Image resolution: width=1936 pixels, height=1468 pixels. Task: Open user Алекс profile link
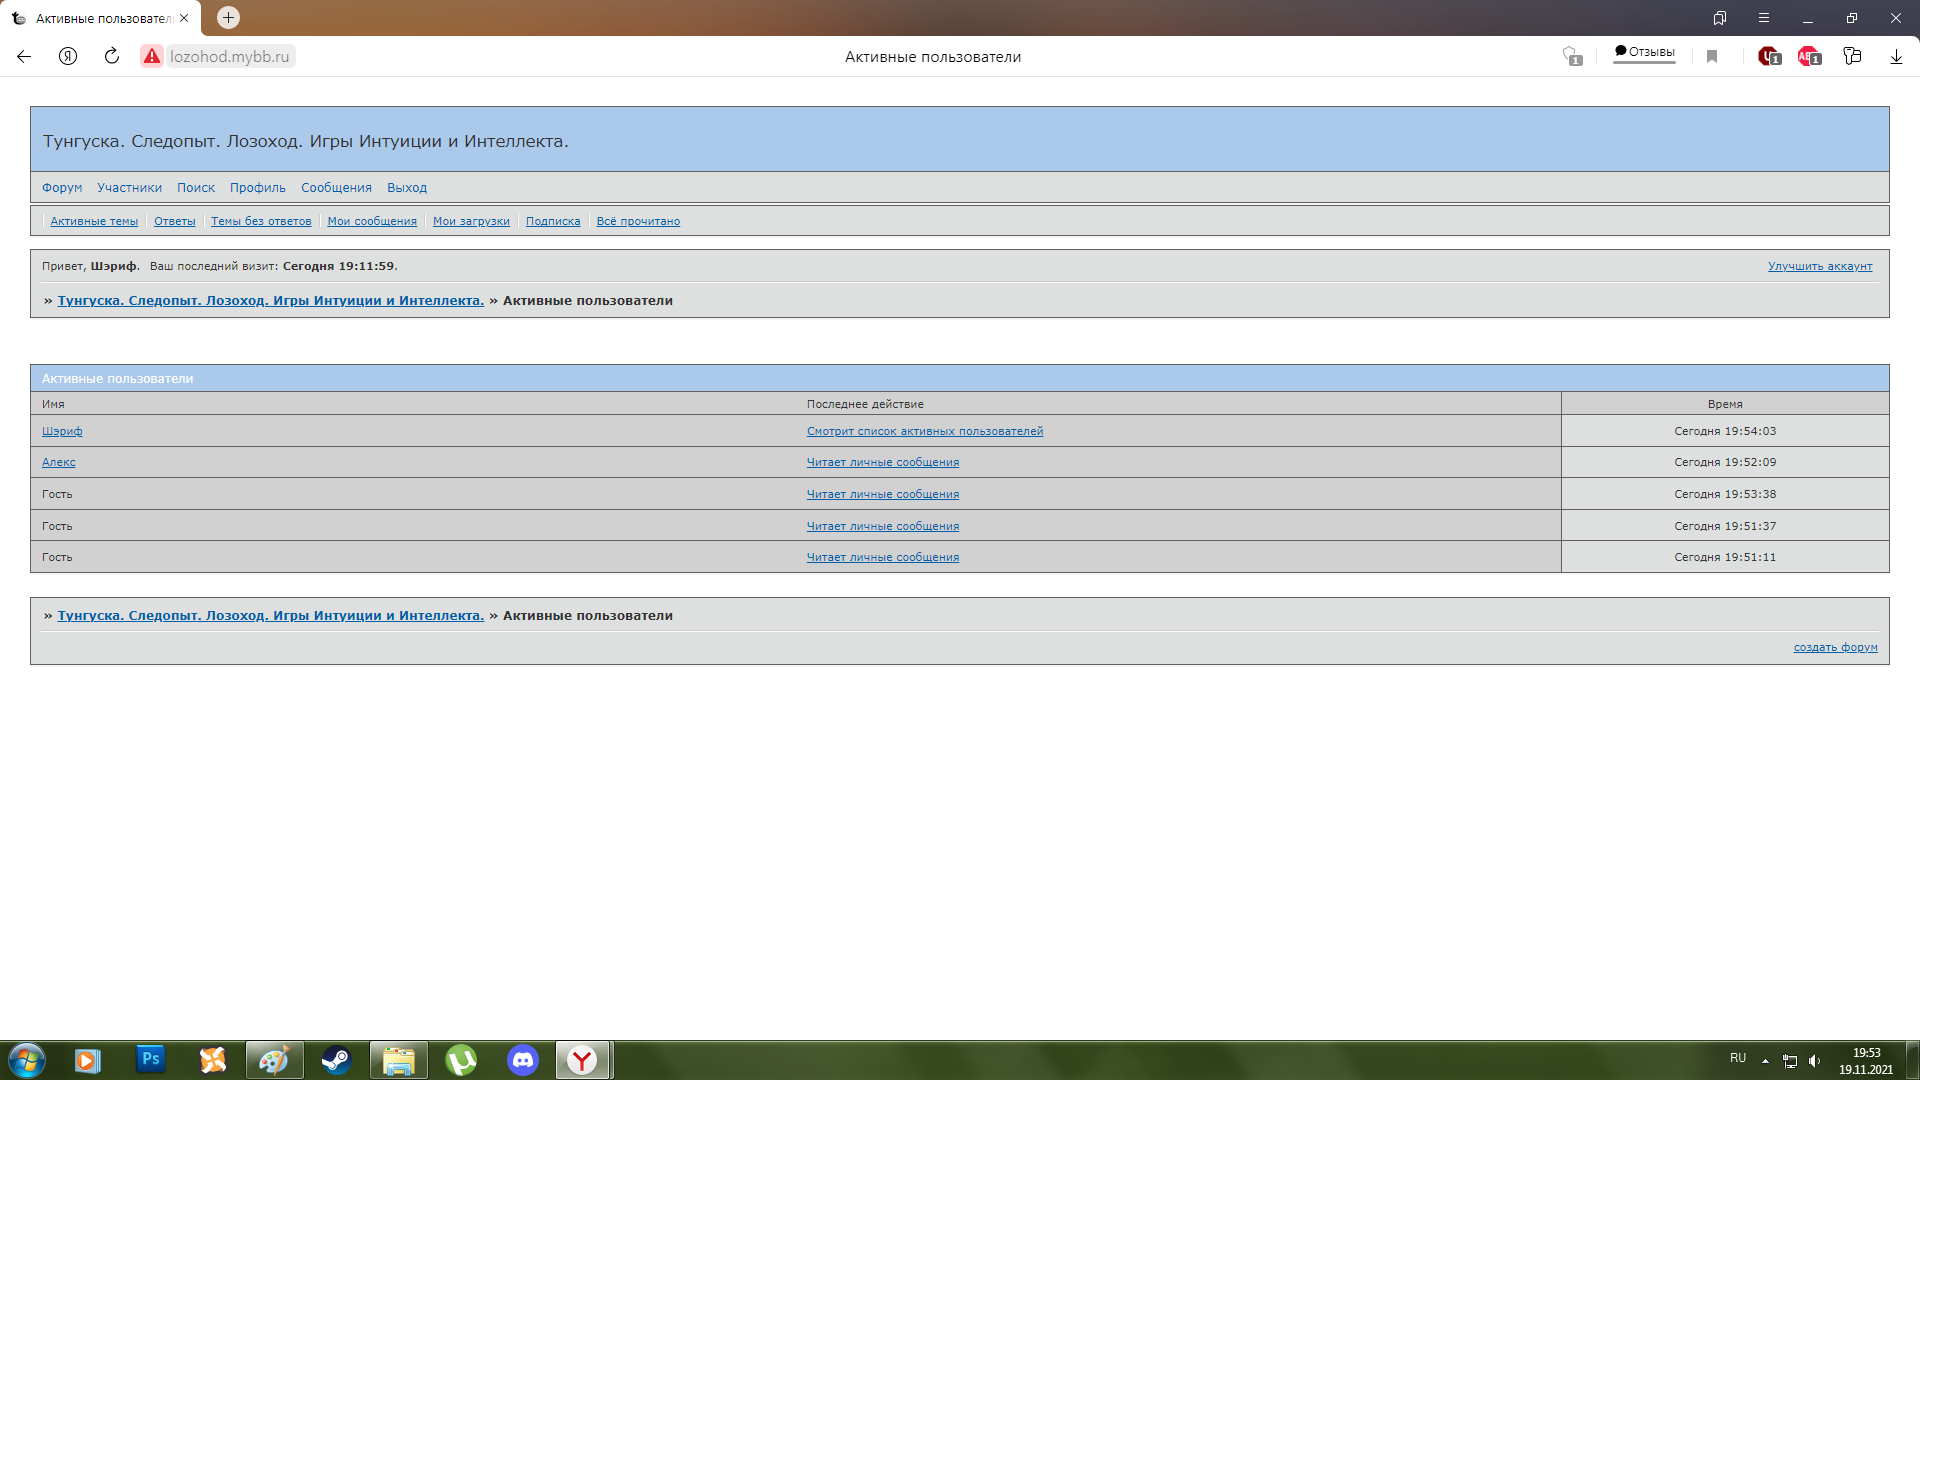[59, 462]
